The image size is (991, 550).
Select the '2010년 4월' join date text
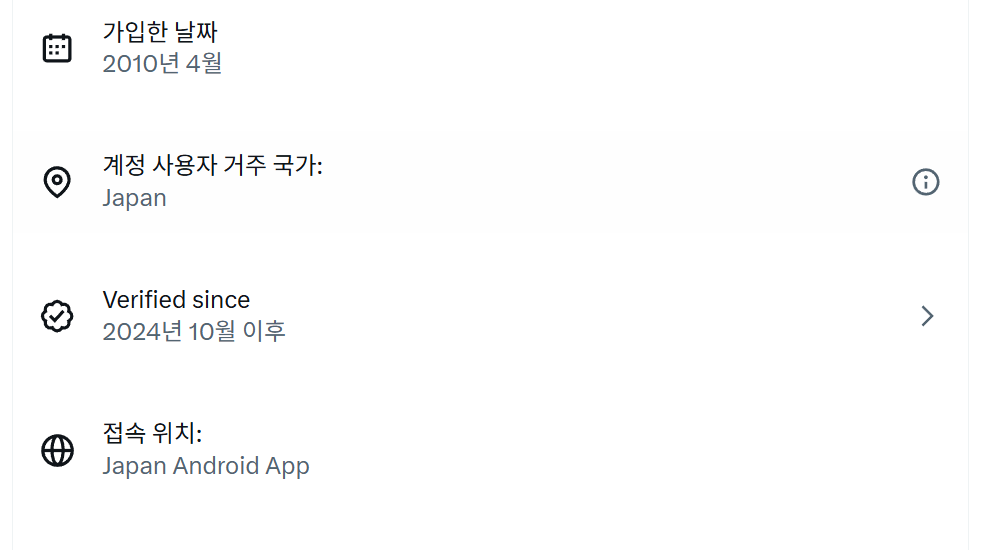[162, 64]
